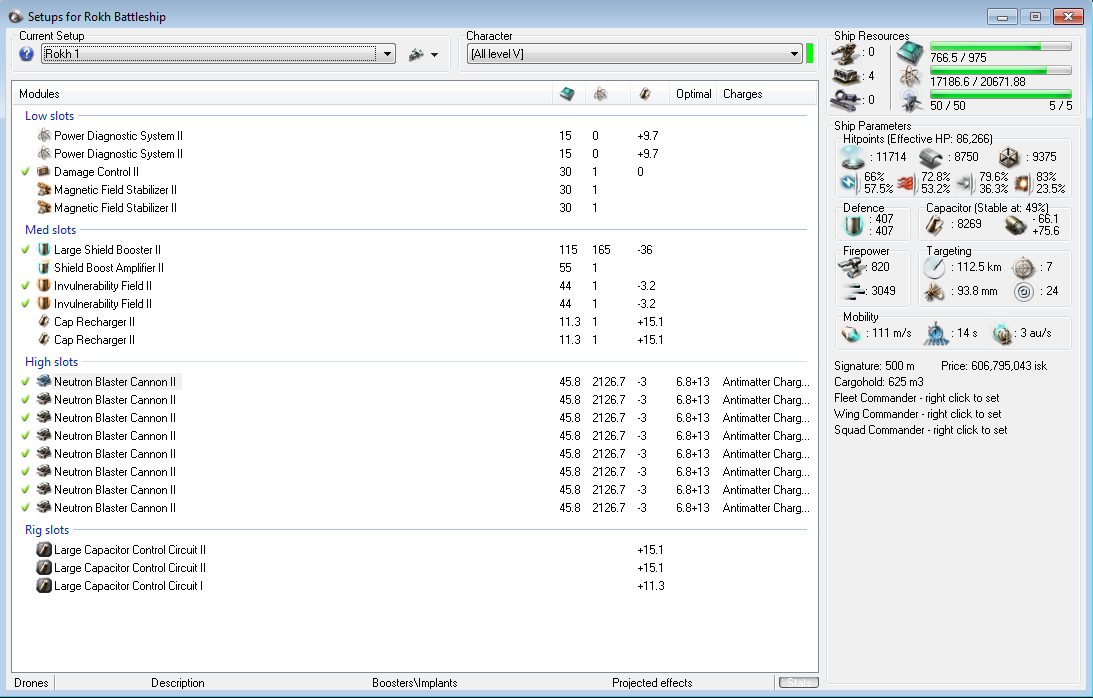Click the green skill status indicator bar
The height and width of the screenshot is (698, 1093).
pyautogui.click(x=809, y=54)
